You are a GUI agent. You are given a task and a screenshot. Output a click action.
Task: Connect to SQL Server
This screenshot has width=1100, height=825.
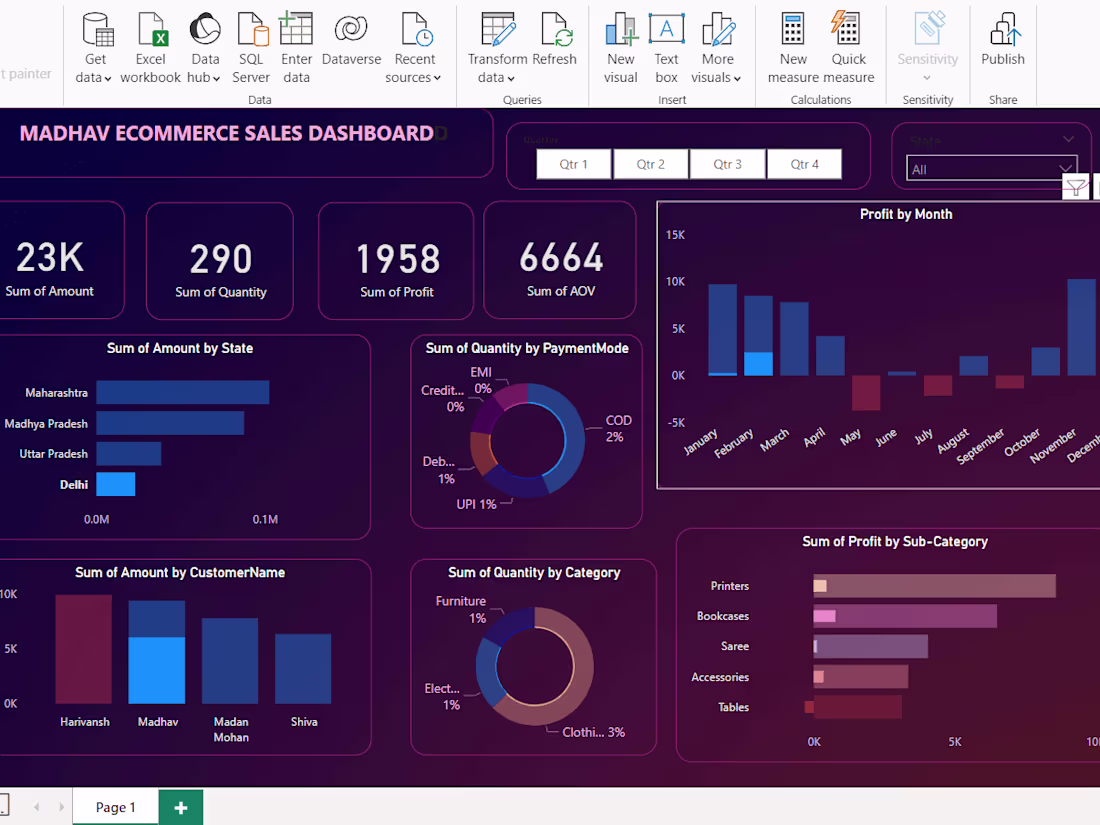click(x=251, y=45)
